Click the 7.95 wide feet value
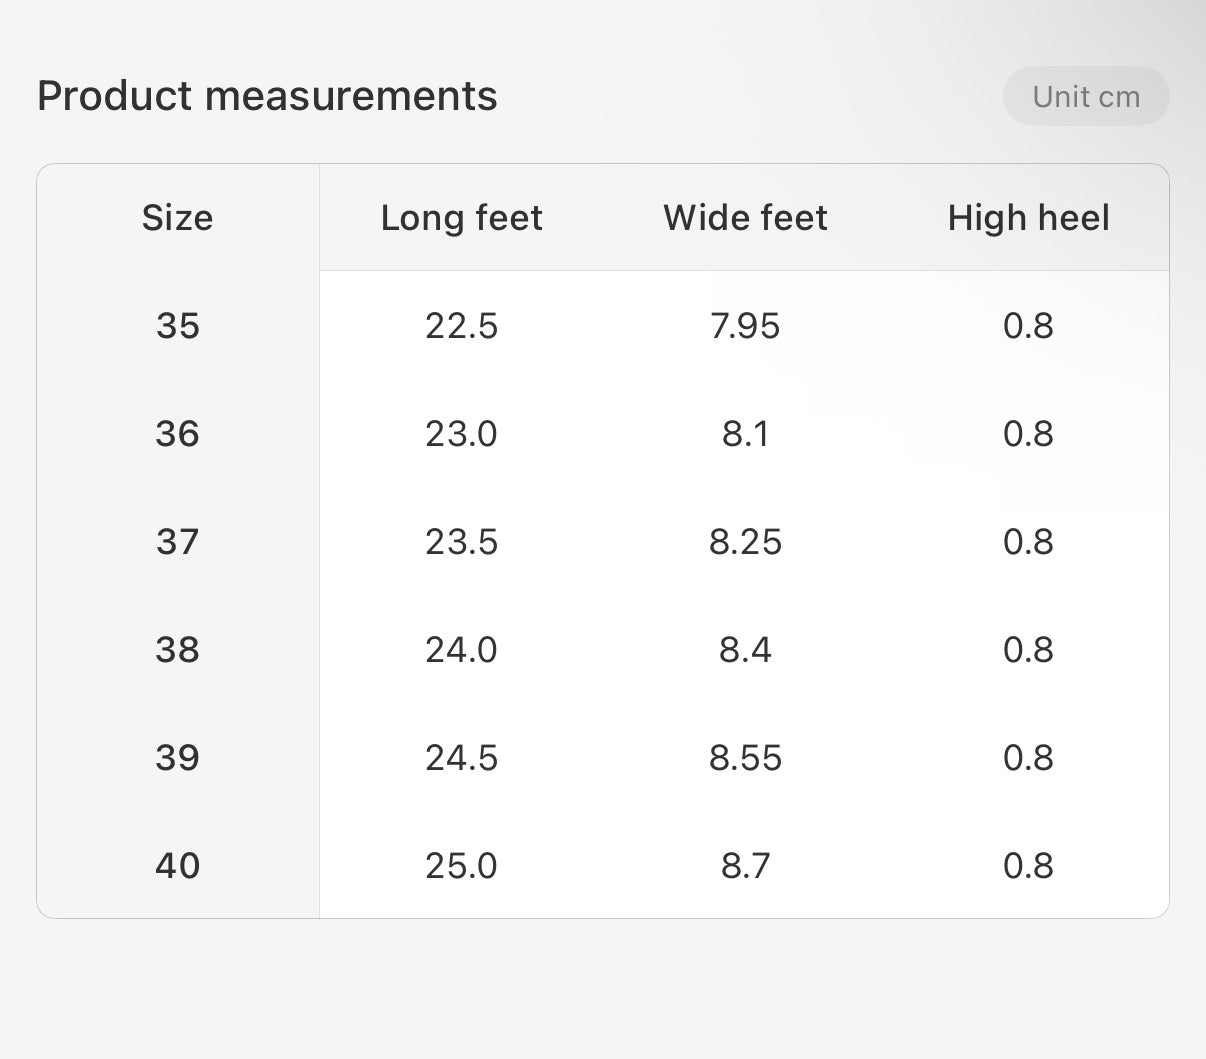The height and width of the screenshot is (1059, 1206). (x=745, y=326)
